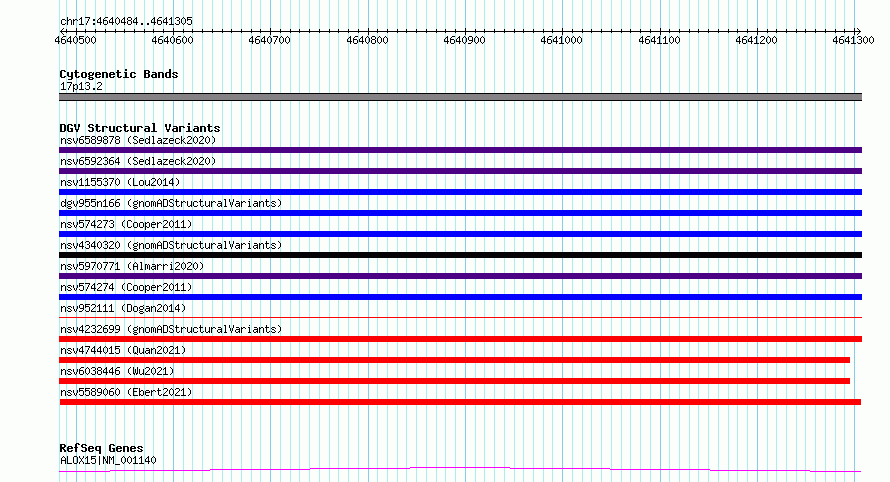The image size is (890, 482).
Task: Click the nsv4340320 (gnomADStructuralVariants) label
Action: pyautogui.click(x=171, y=245)
